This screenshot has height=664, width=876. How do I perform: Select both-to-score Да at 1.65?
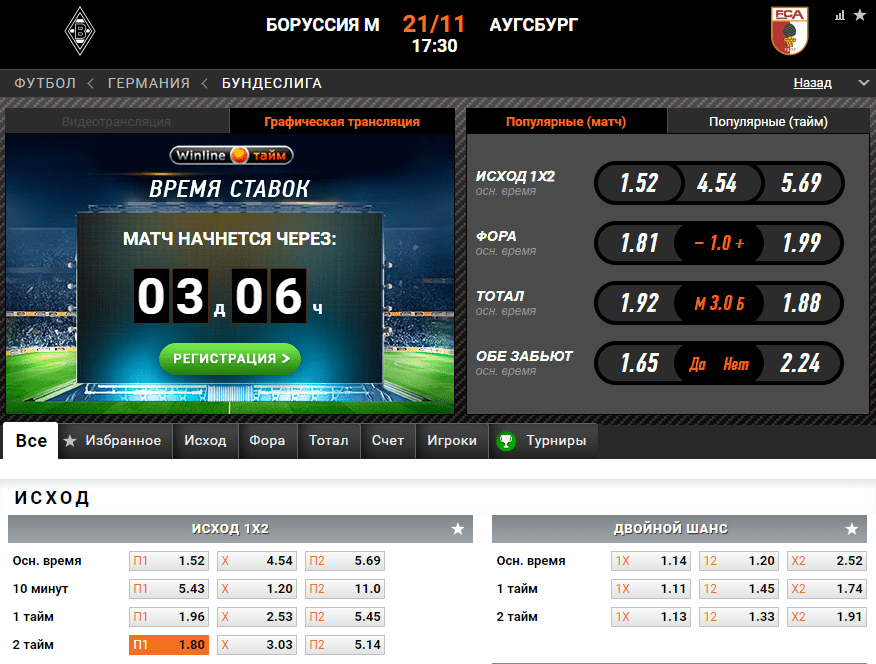click(639, 363)
